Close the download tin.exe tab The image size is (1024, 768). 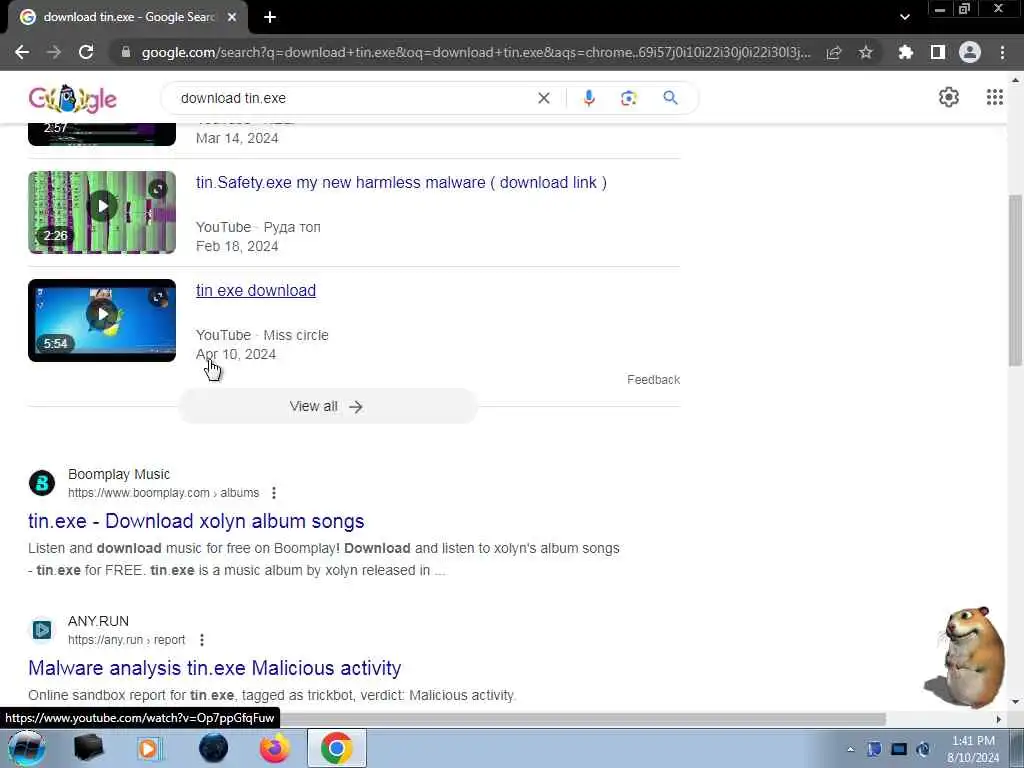(232, 17)
